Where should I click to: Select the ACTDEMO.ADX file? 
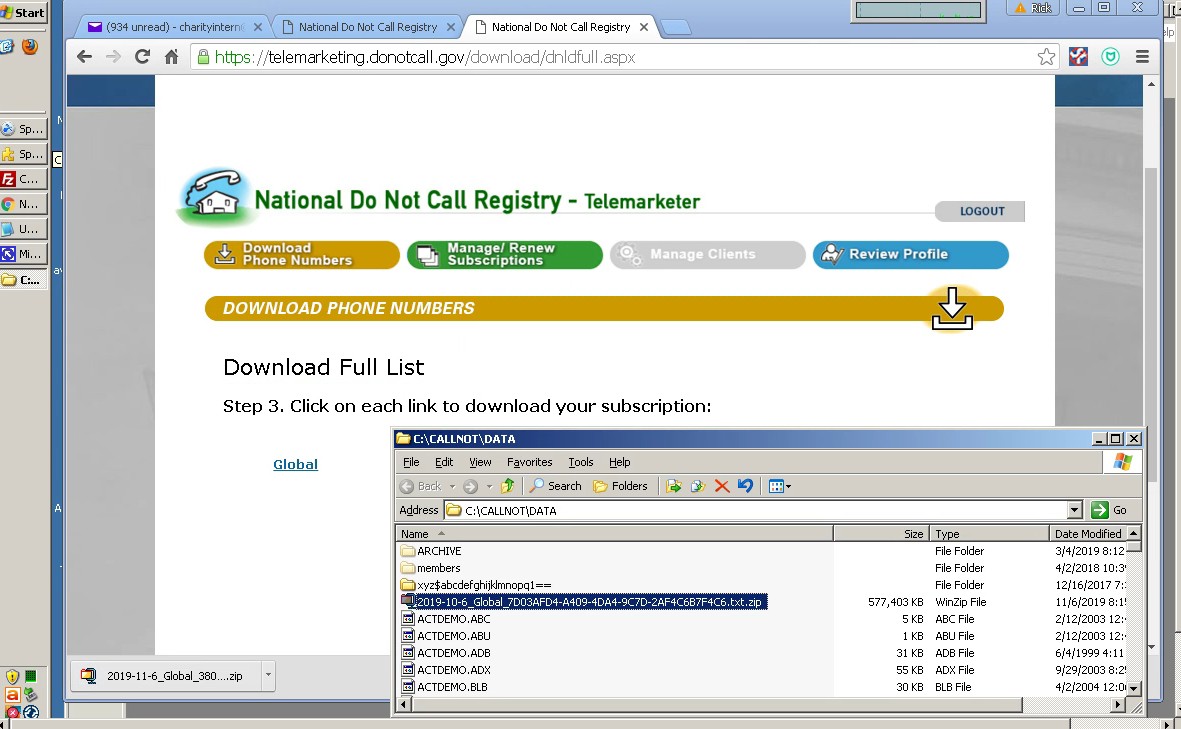pos(446,670)
